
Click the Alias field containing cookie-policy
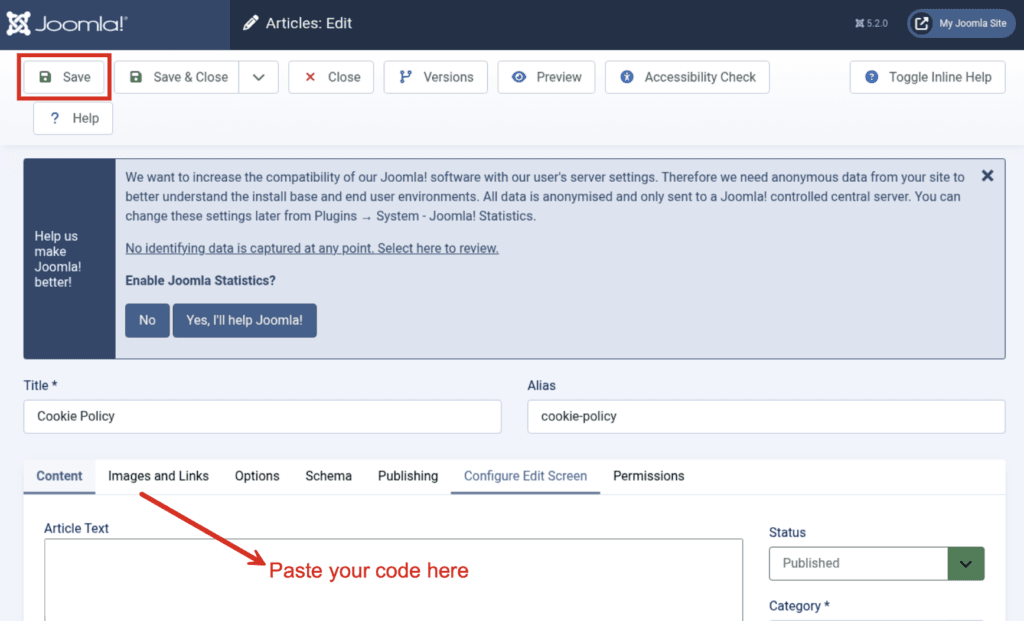[766, 417]
